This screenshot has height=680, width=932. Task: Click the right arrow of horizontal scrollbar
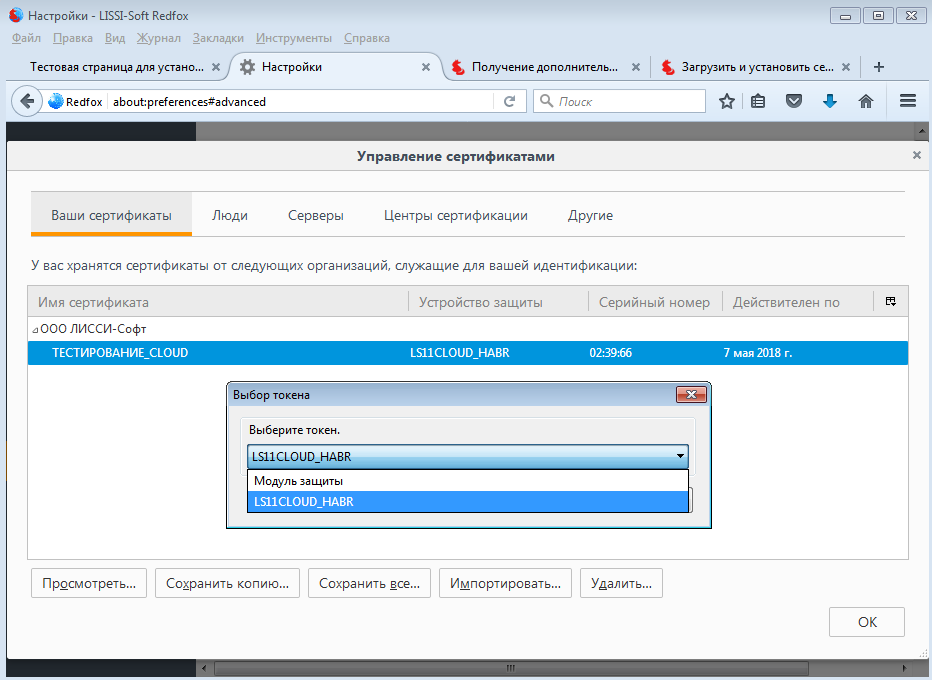point(903,668)
